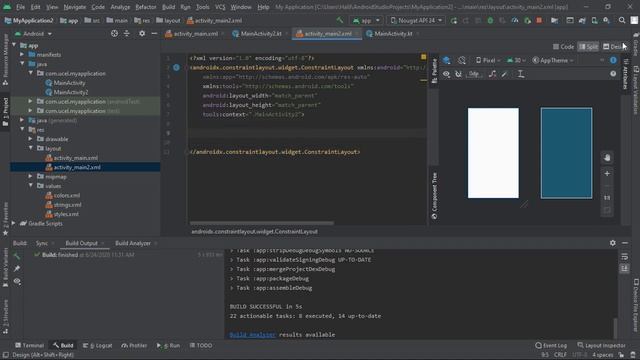The image size is (640, 360).
Task: Toggle the Build view eye icon
Action: pos(17,281)
